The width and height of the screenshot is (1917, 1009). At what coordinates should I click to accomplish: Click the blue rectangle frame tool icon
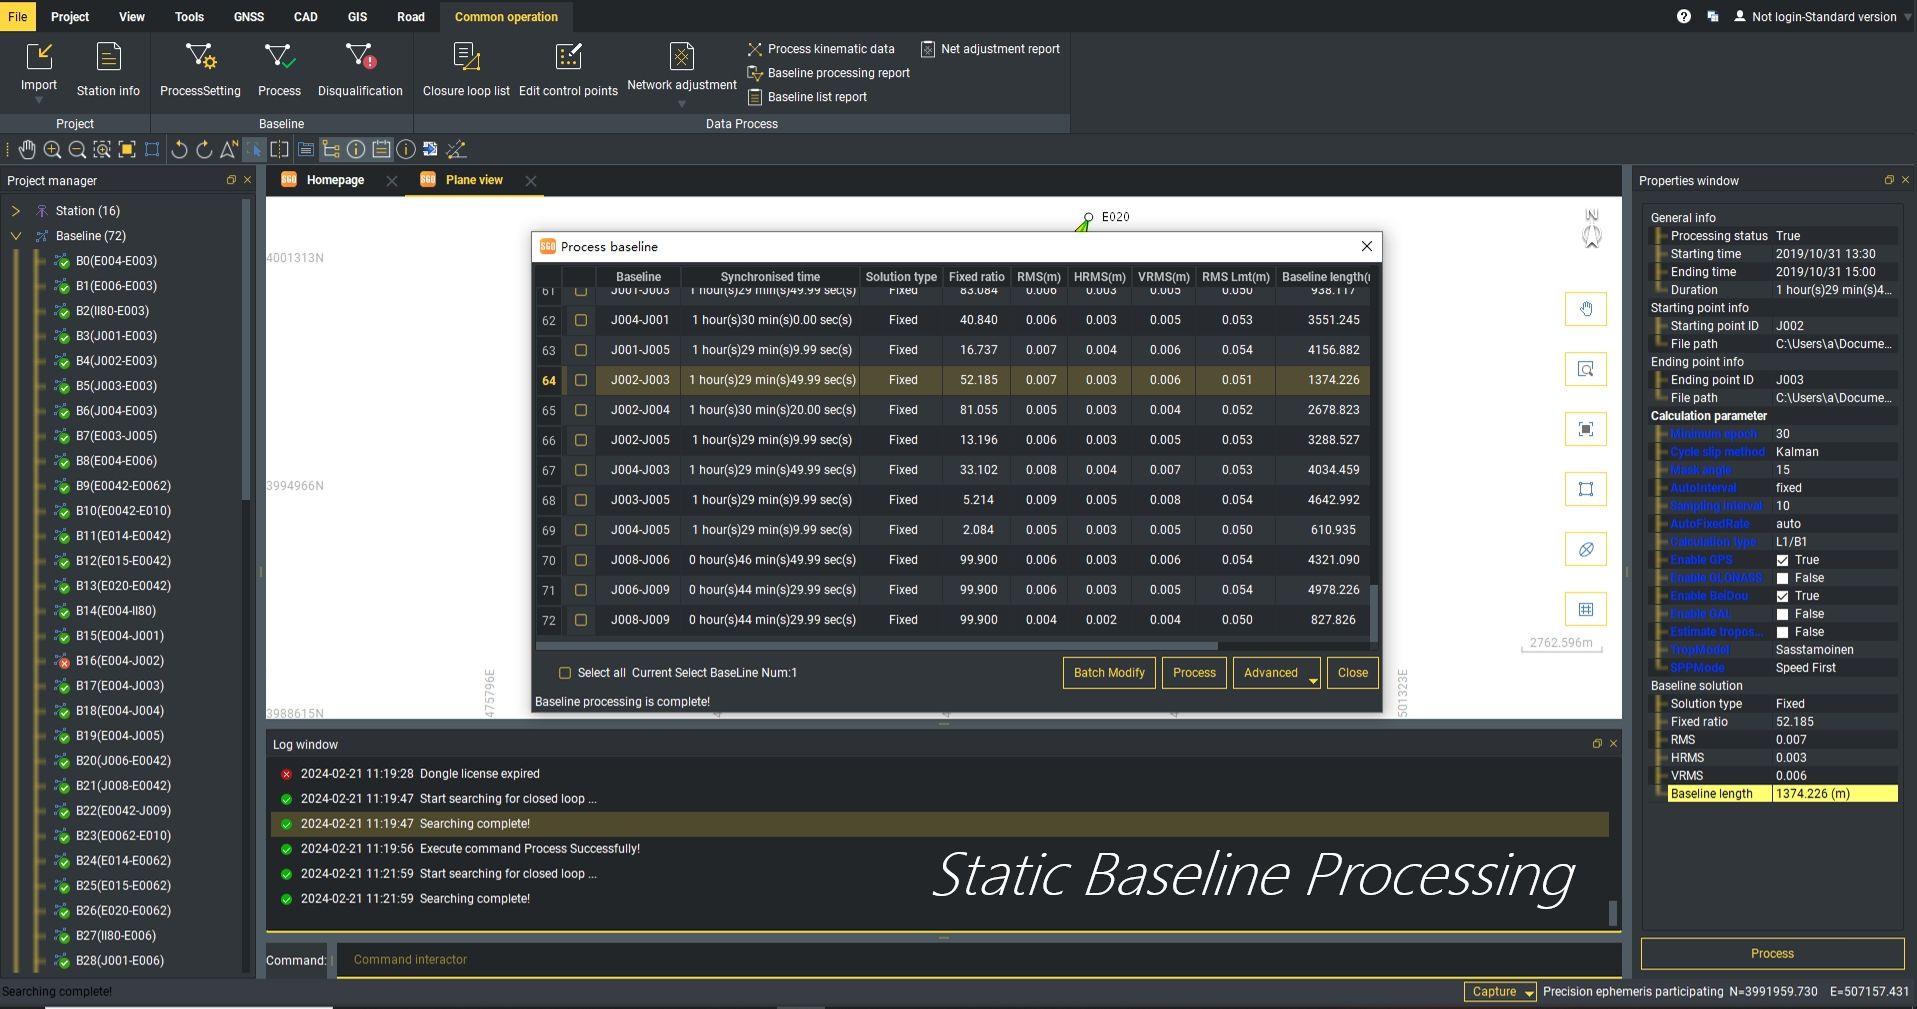(152, 150)
